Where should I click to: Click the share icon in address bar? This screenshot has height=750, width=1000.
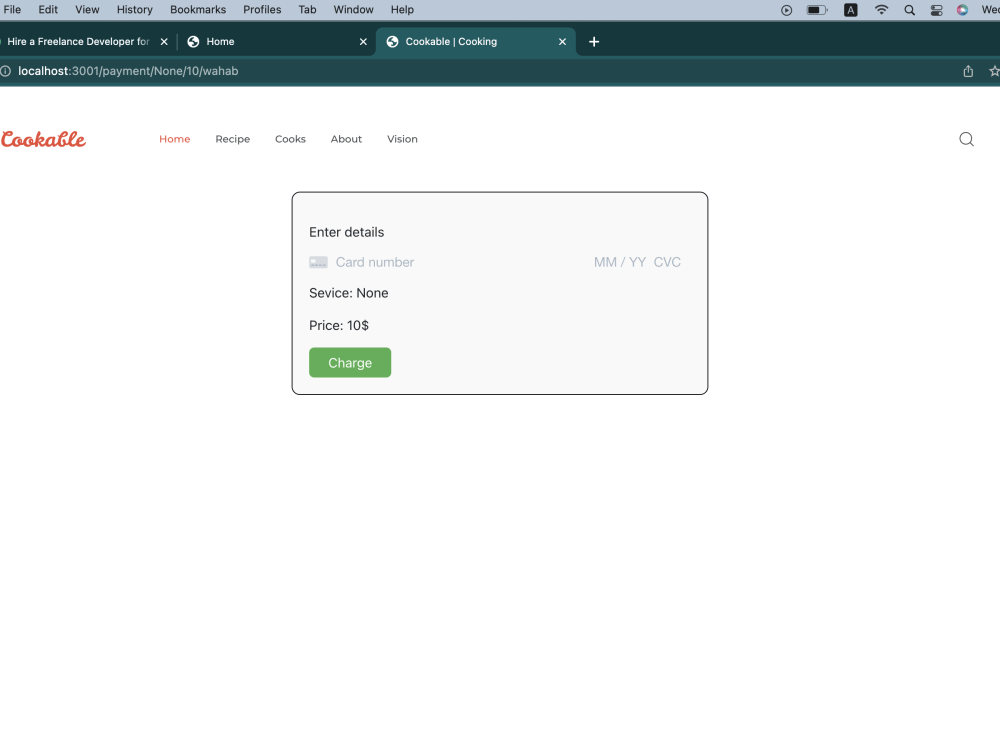[968, 71]
